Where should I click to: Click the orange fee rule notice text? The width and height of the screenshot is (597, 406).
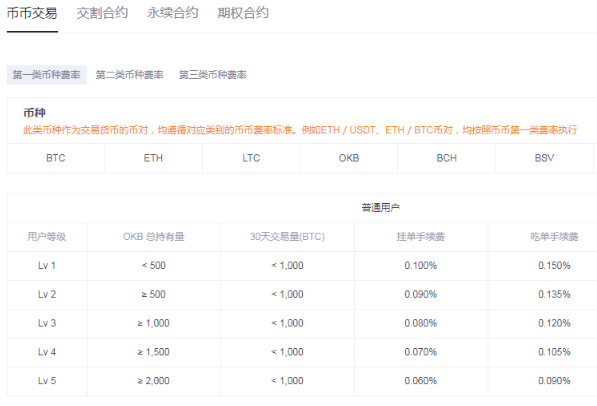click(x=300, y=130)
